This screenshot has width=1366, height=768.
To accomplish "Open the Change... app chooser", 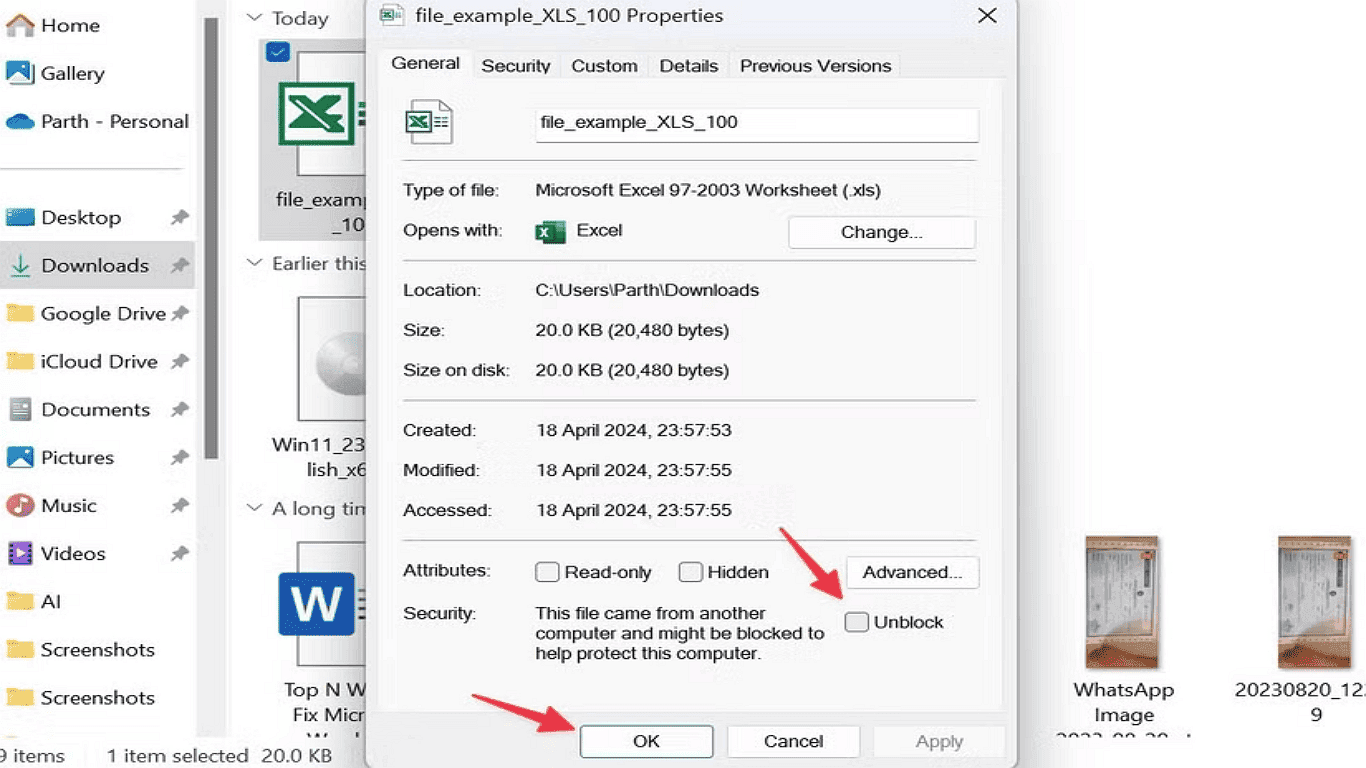I will coord(881,232).
